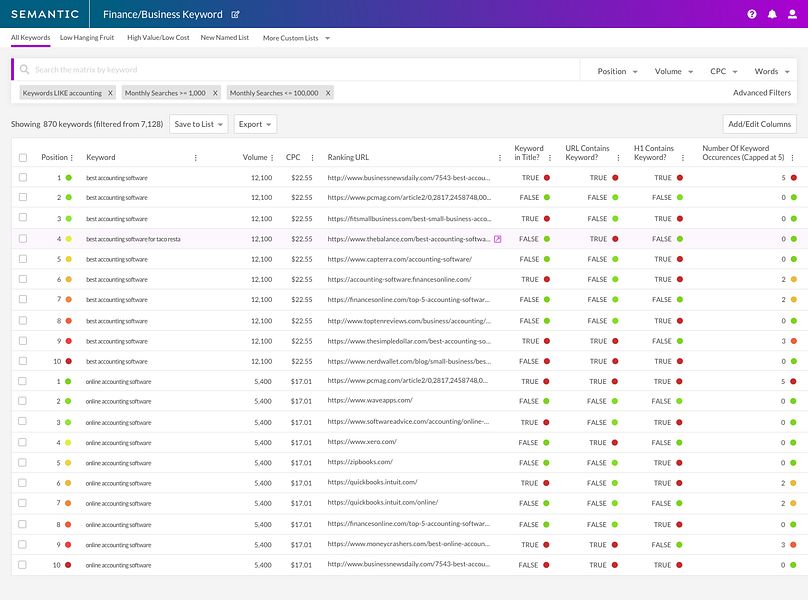Select the checkbox for the fitsmallbusiness.com row
Viewport: 808px width, 600px height.
(x=23, y=218)
